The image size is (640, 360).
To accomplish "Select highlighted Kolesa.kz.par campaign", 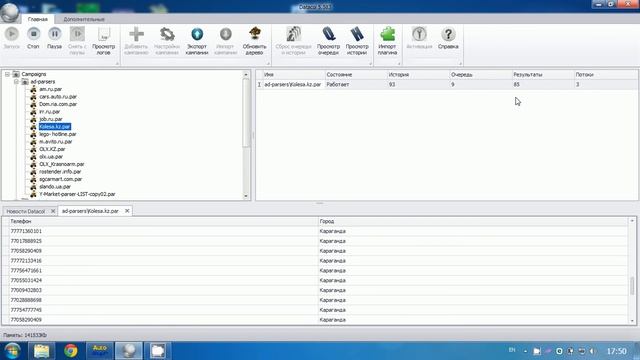I will pyautogui.click(x=55, y=127).
